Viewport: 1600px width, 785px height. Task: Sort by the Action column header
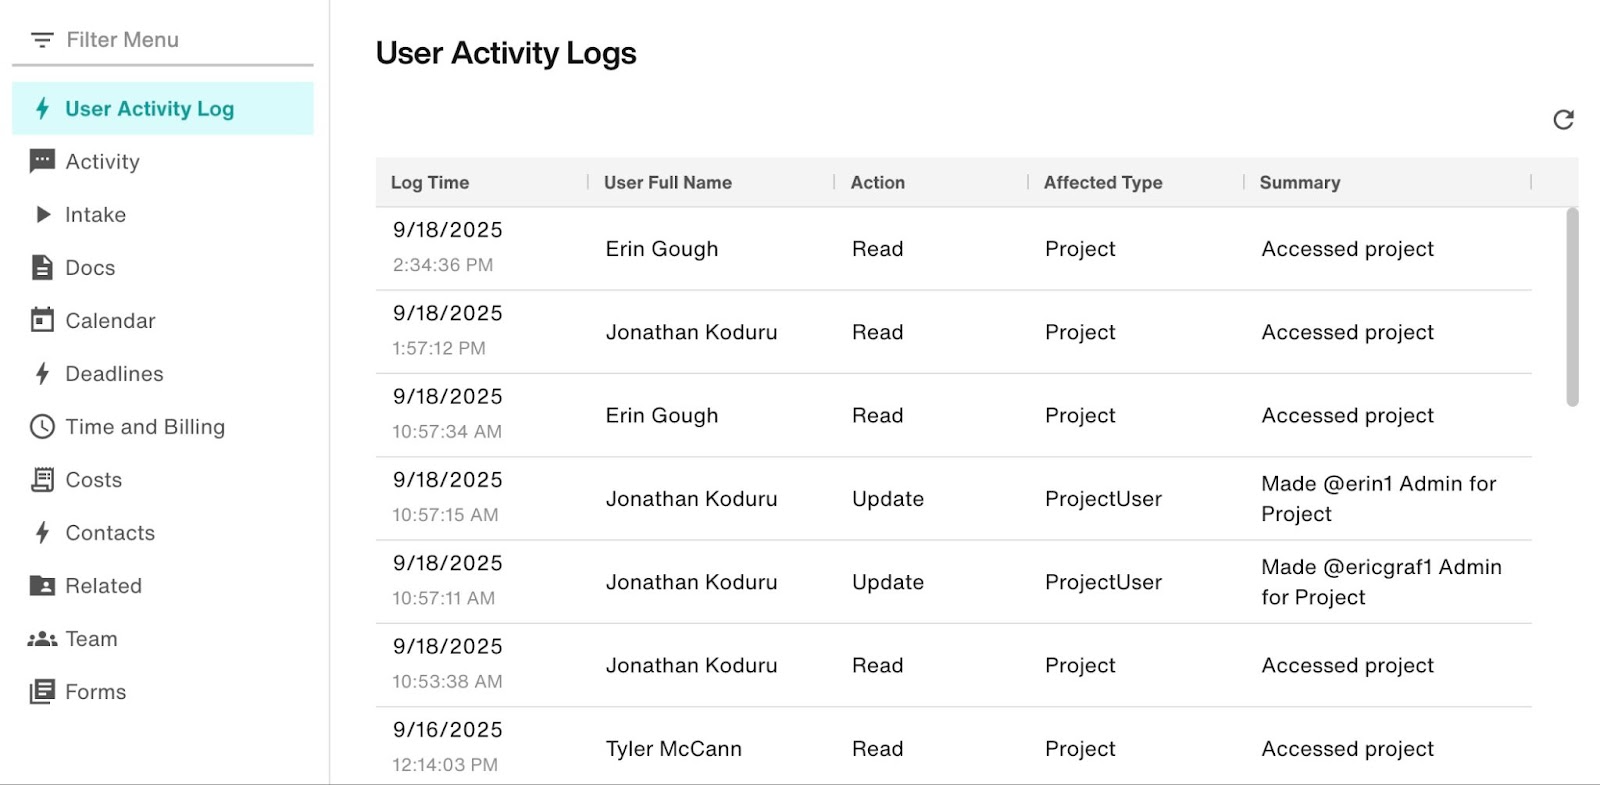[878, 182]
